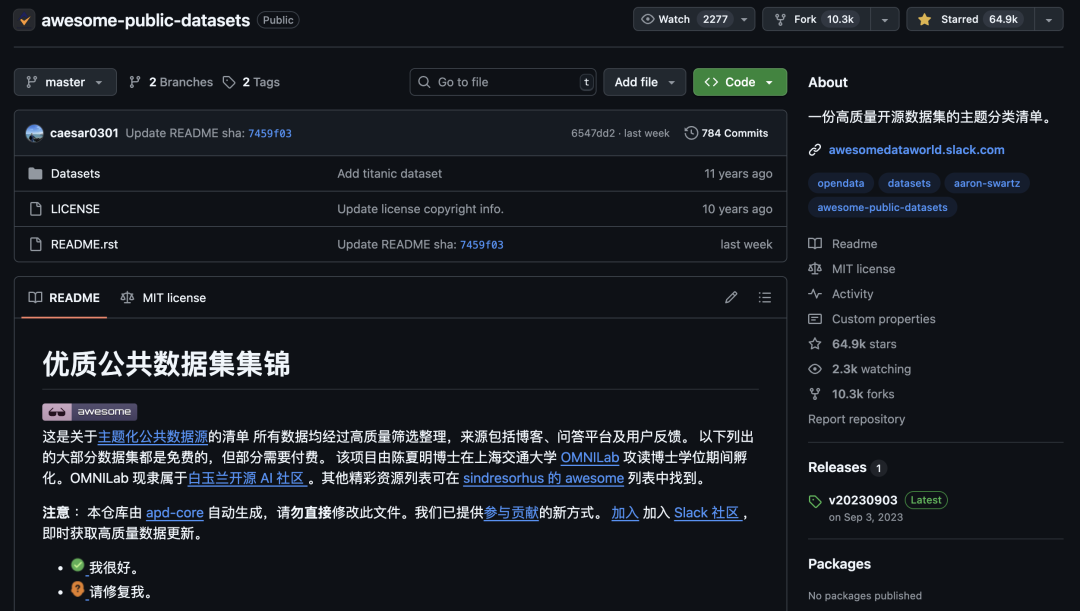Open the Releases section heading

coord(837,467)
